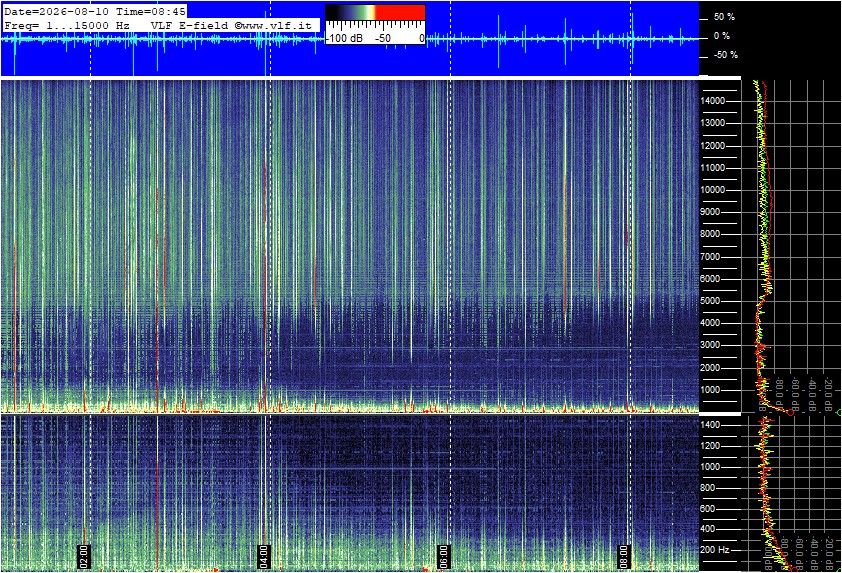This screenshot has width=842, height=573.
Task: Click the "200 Hz" lower axis label
Action: [x=715, y=550]
